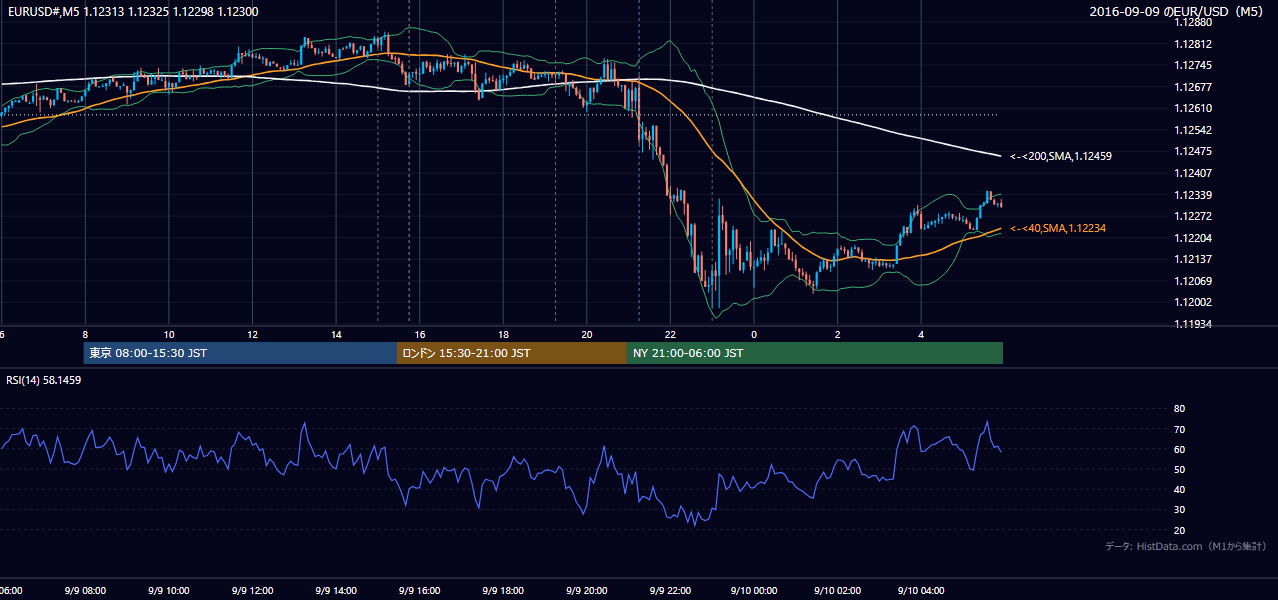The width and height of the screenshot is (1278, 600).
Task: Click the 1.12137 price axis label
Action: tap(1195, 259)
